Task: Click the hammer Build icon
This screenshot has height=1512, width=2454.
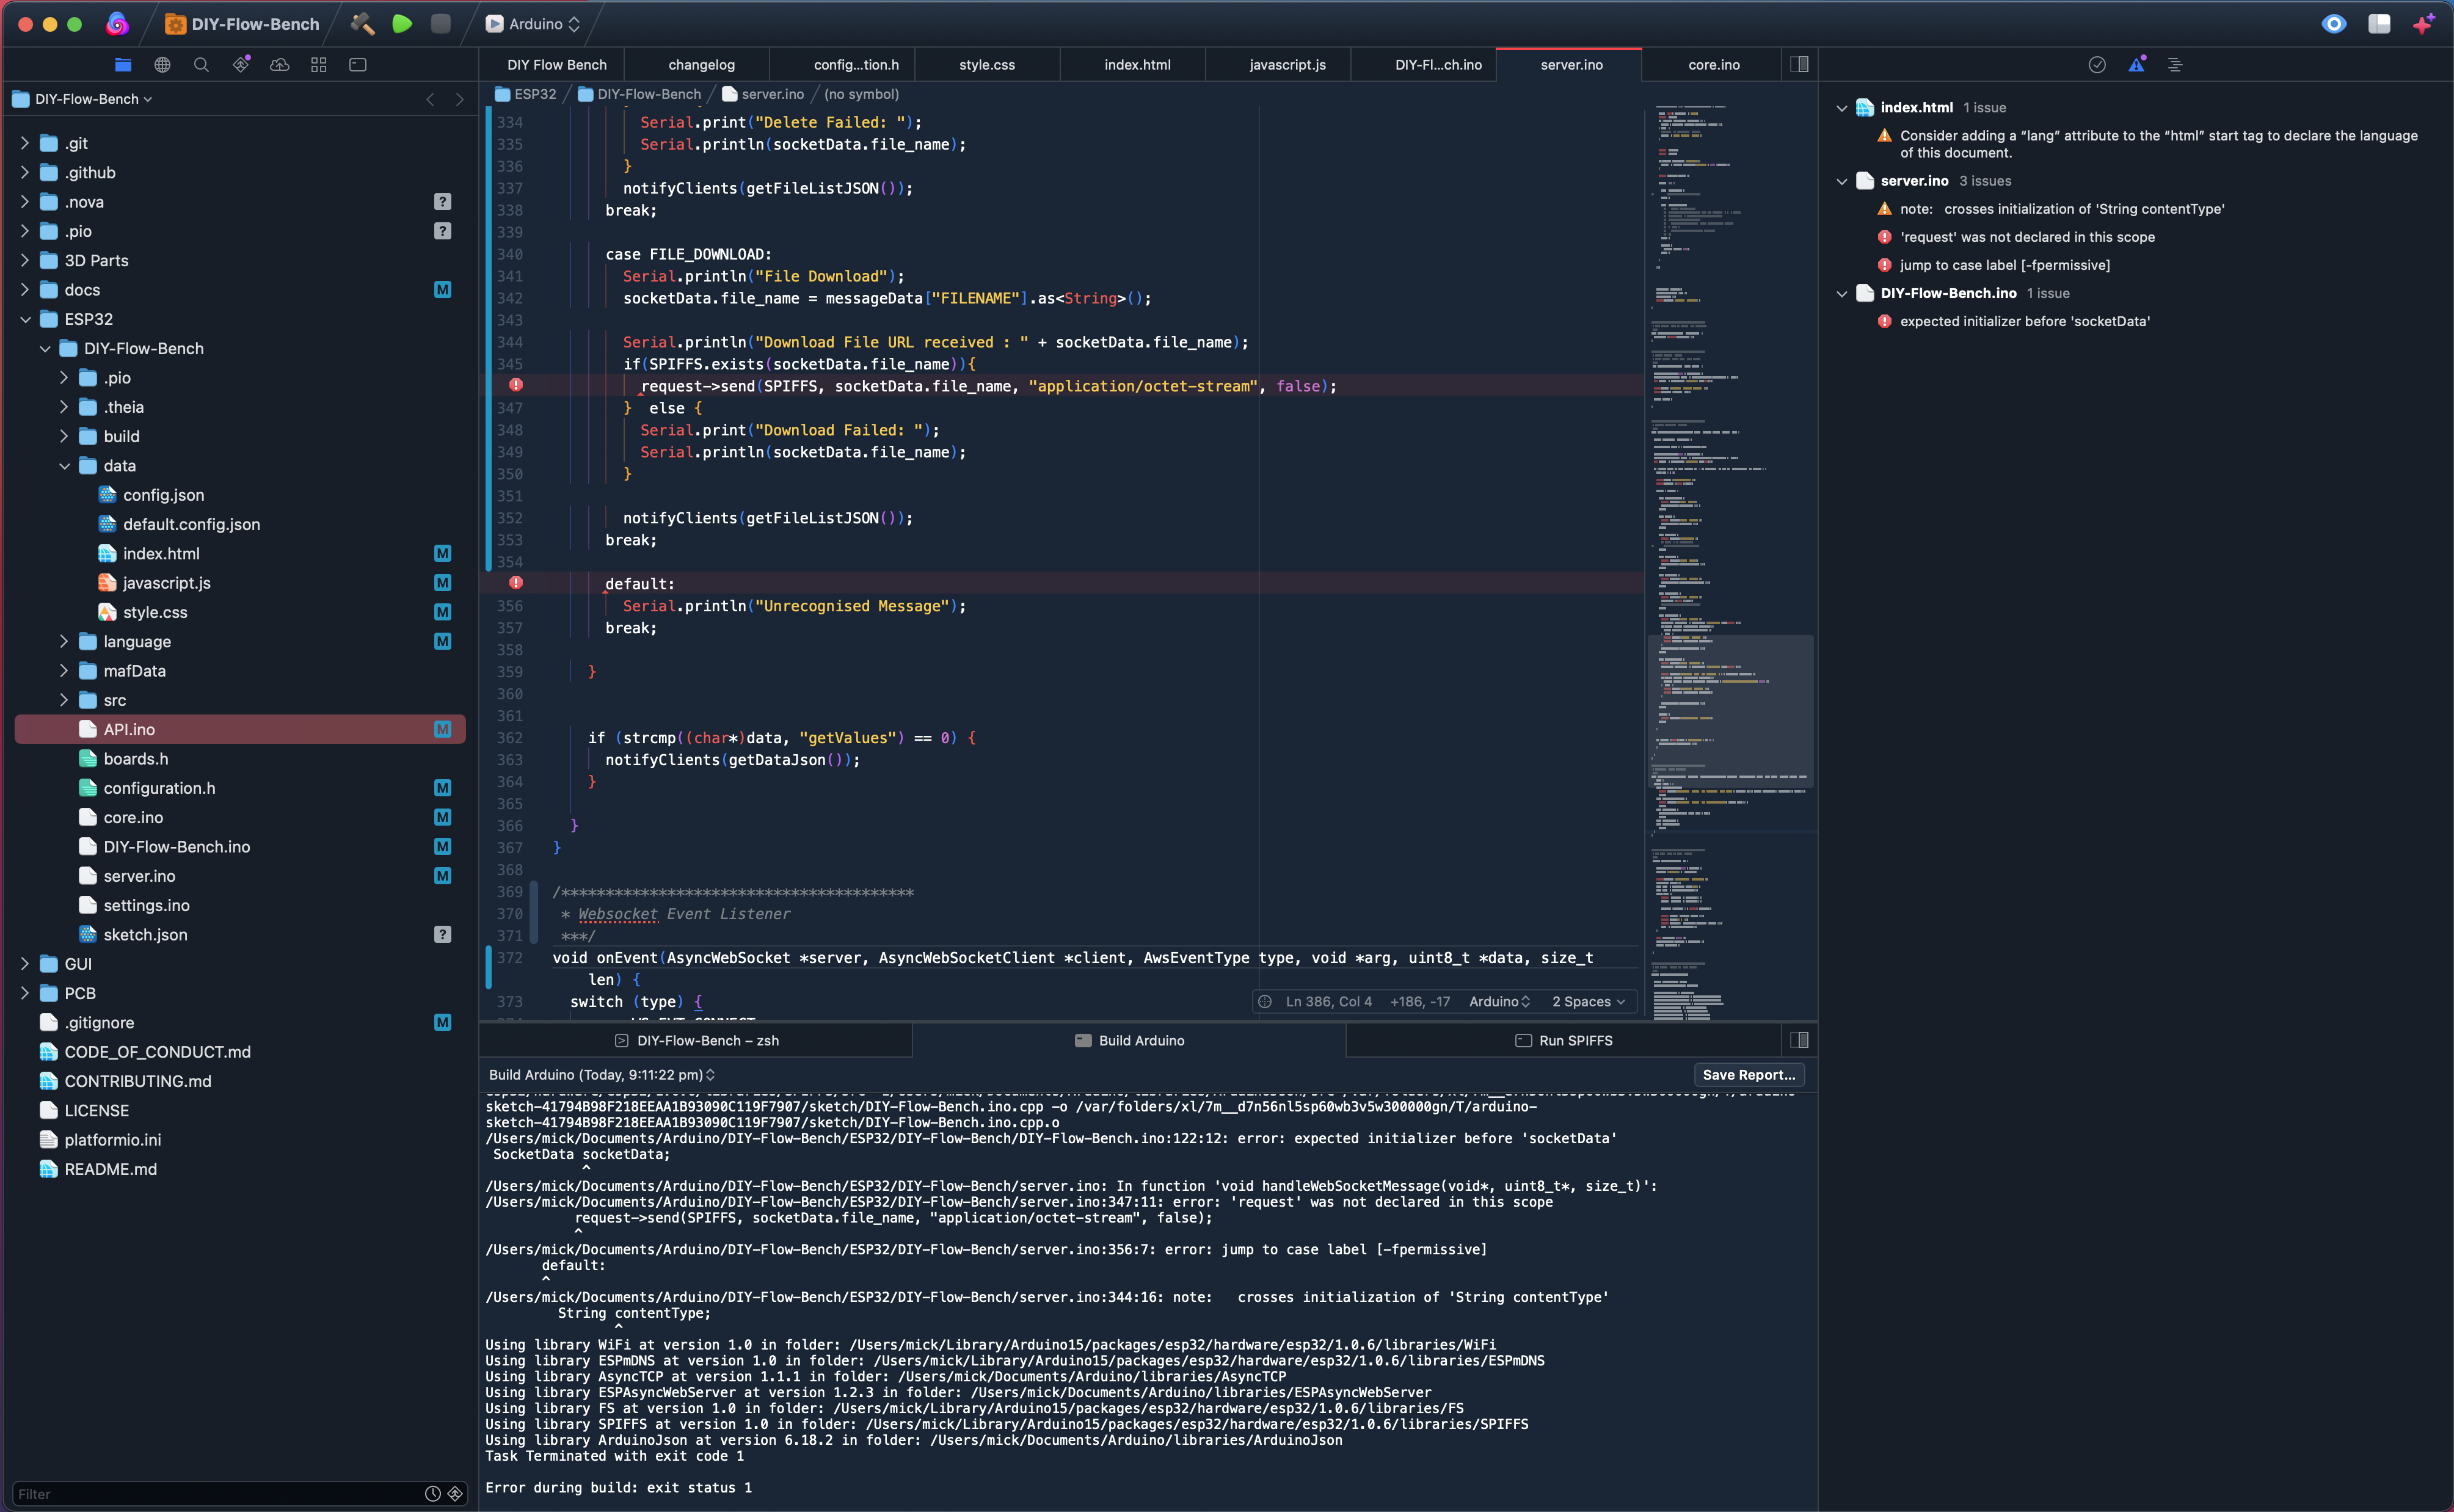Action: (362, 24)
